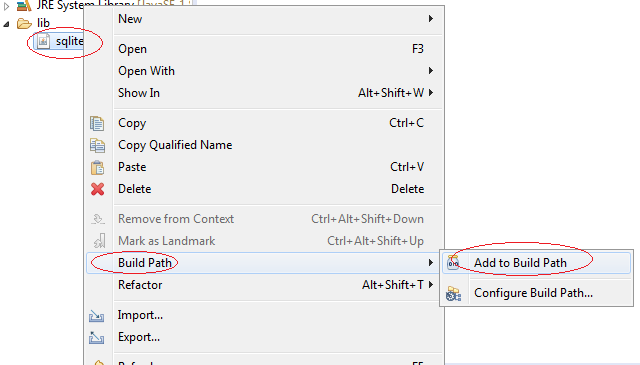Expand the Open With submenu arrow
640x365 pixels.
tap(431, 71)
